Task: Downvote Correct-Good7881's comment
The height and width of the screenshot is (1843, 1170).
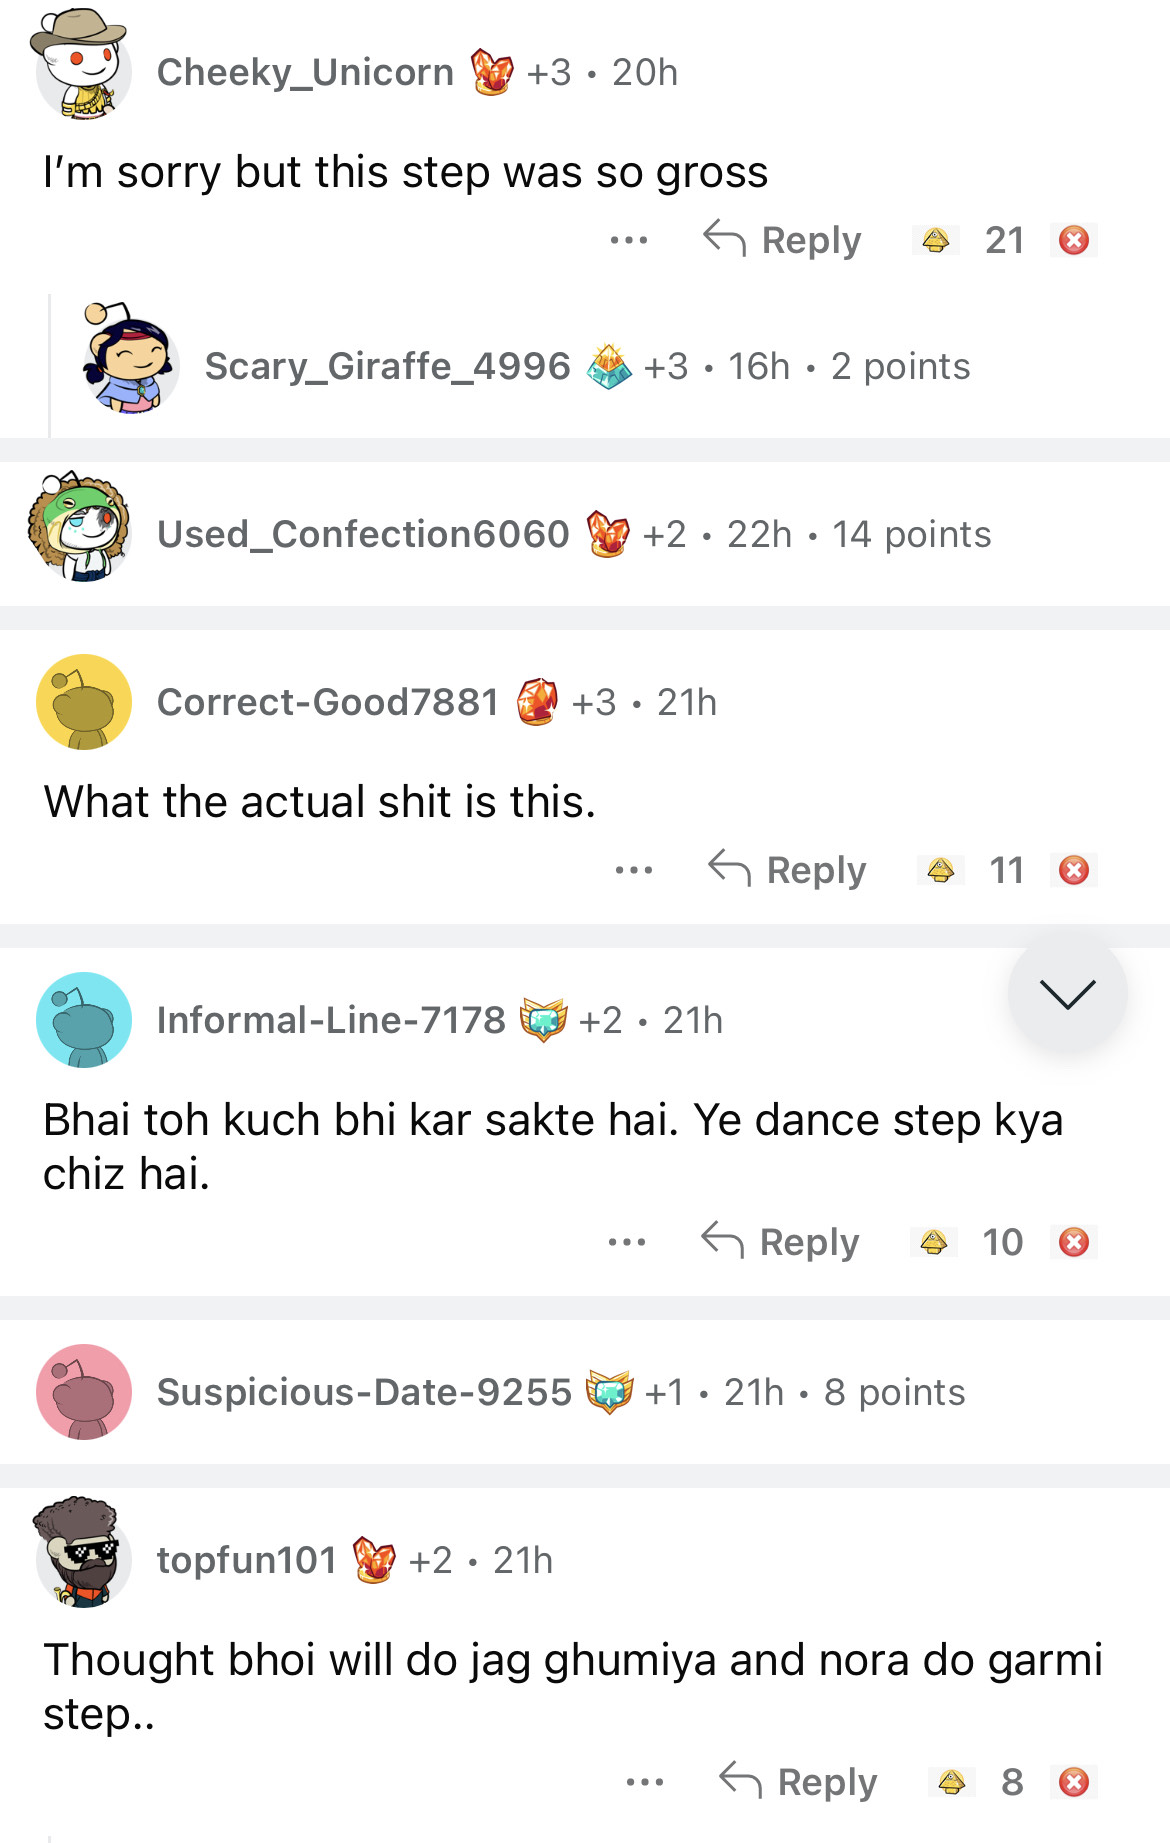Action: [x=1074, y=870]
